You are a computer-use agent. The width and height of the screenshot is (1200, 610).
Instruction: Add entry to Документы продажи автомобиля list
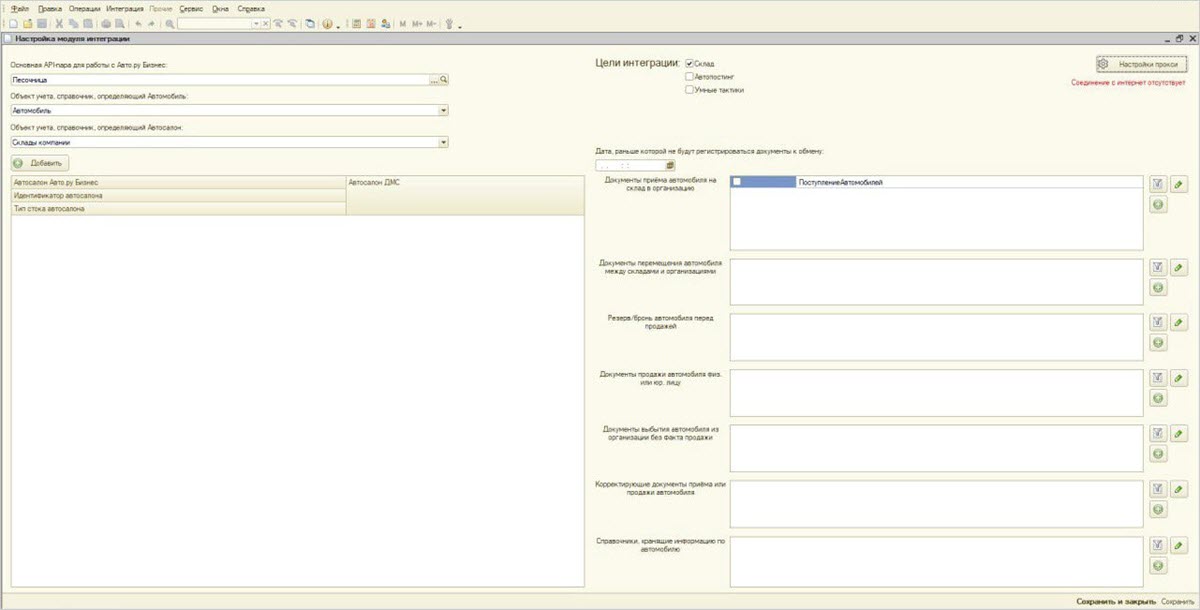click(1158, 398)
